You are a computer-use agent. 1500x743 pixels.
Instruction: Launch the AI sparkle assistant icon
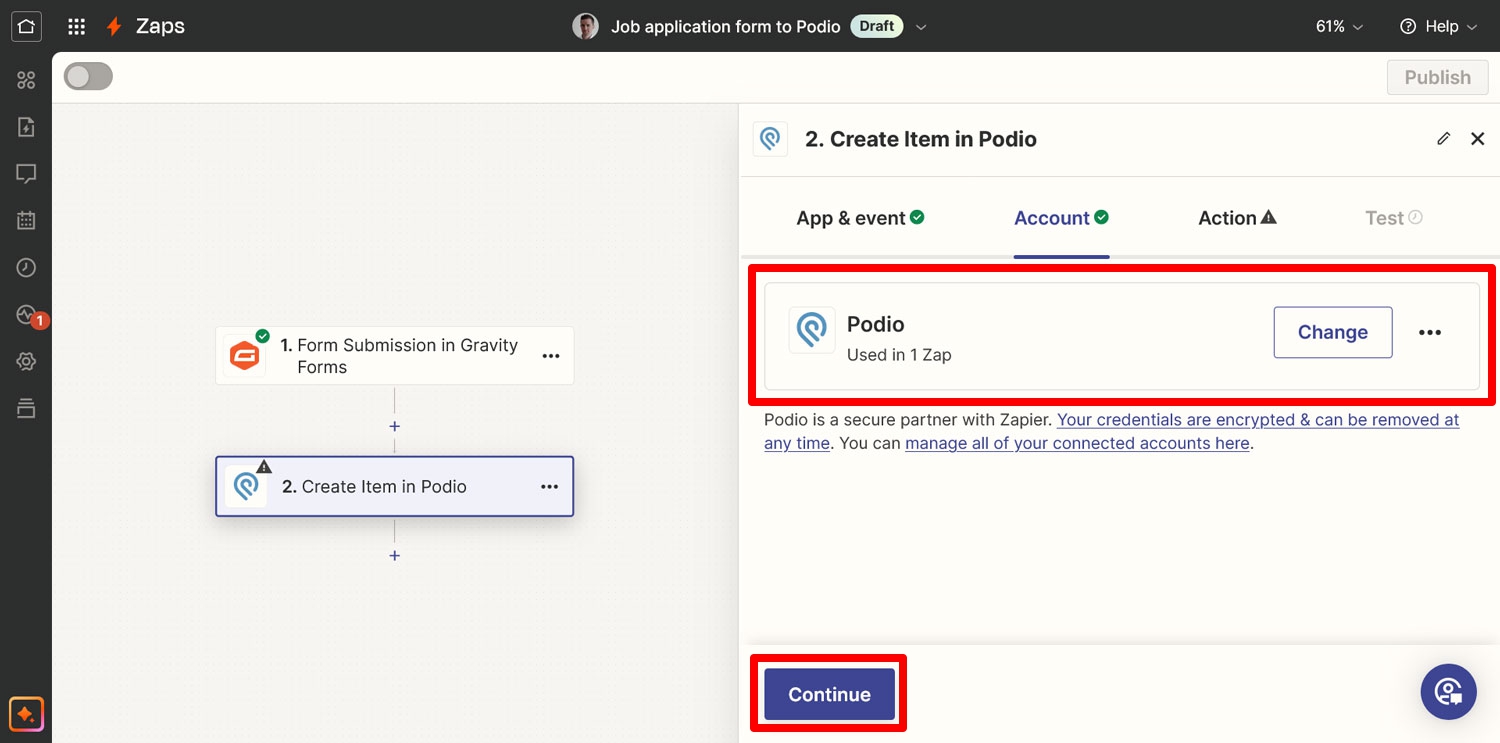point(26,715)
